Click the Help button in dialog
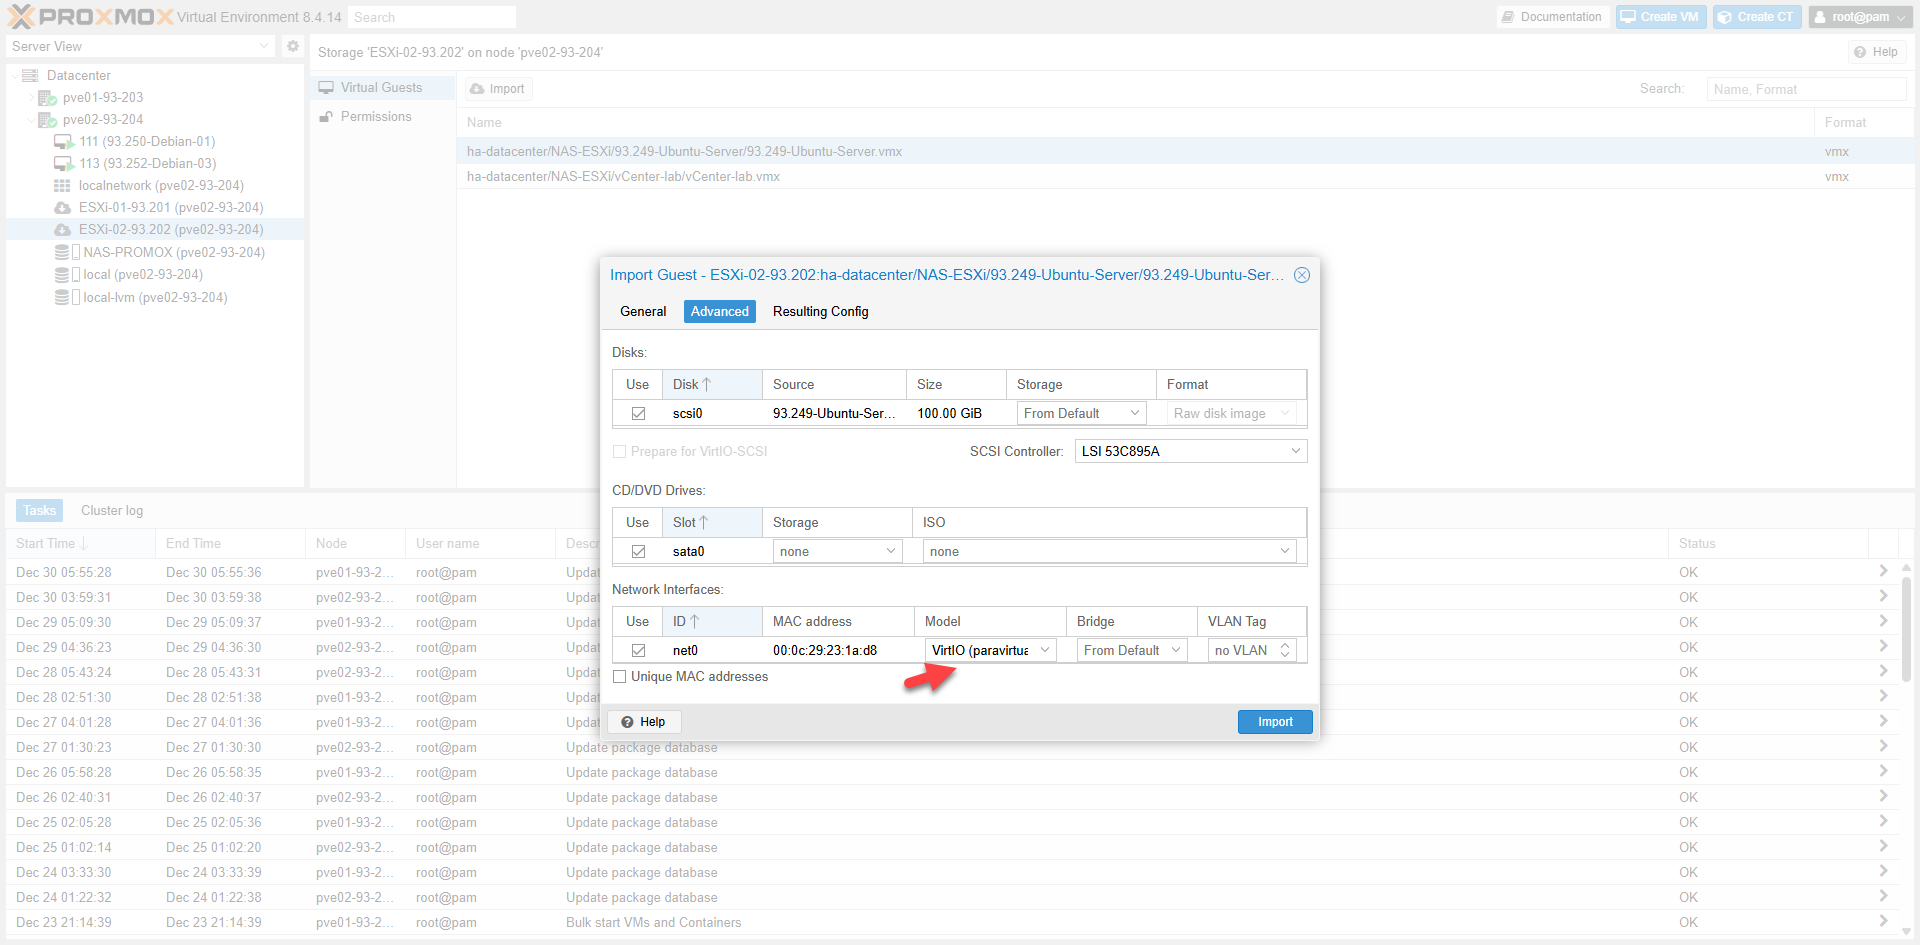This screenshot has height=945, width=1920. pyautogui.click(x=644, y=722)
